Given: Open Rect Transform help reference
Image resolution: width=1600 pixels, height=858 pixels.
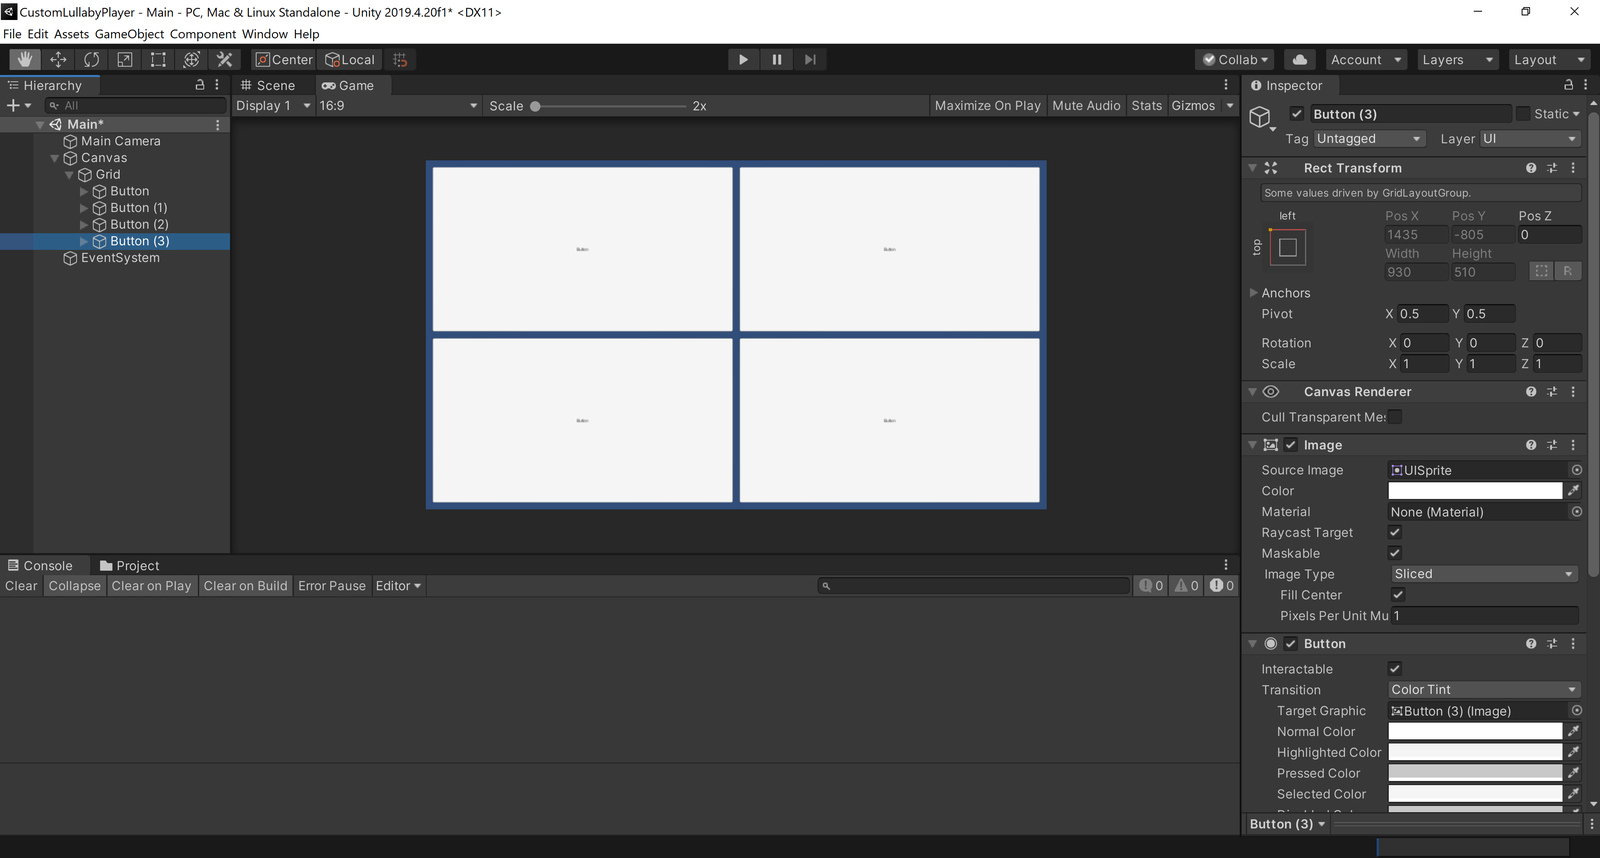Looking at the screenshot, I should coord(1531,168).
